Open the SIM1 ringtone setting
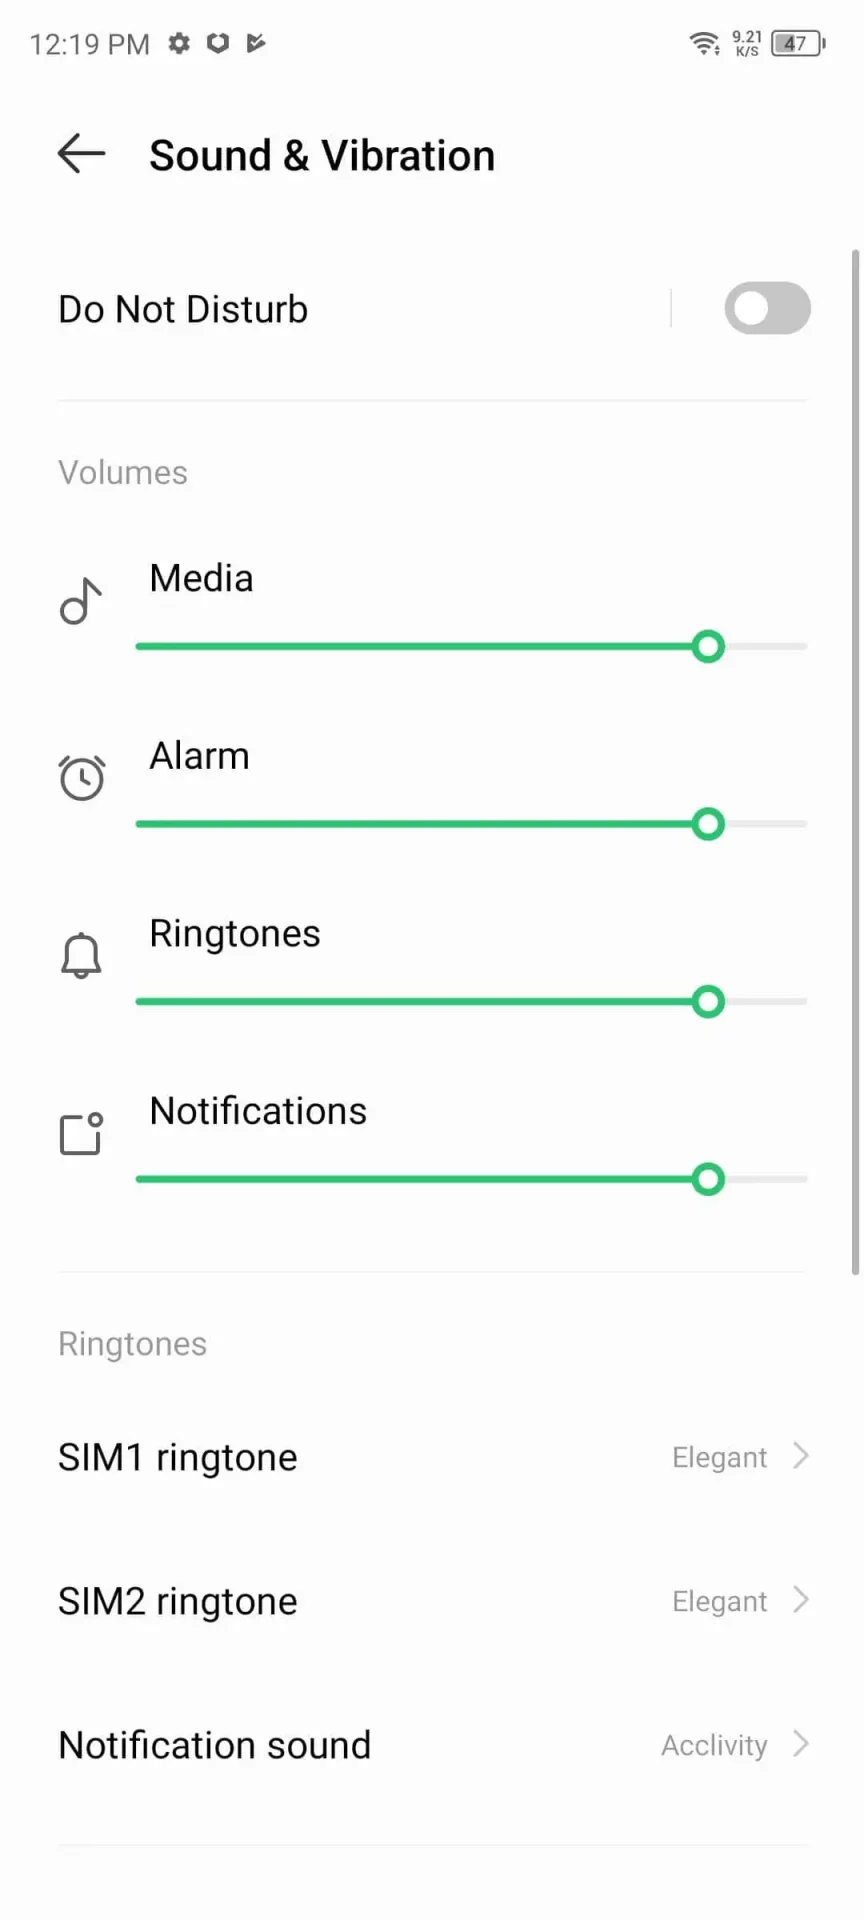864x1920 pixels. 178,1458
